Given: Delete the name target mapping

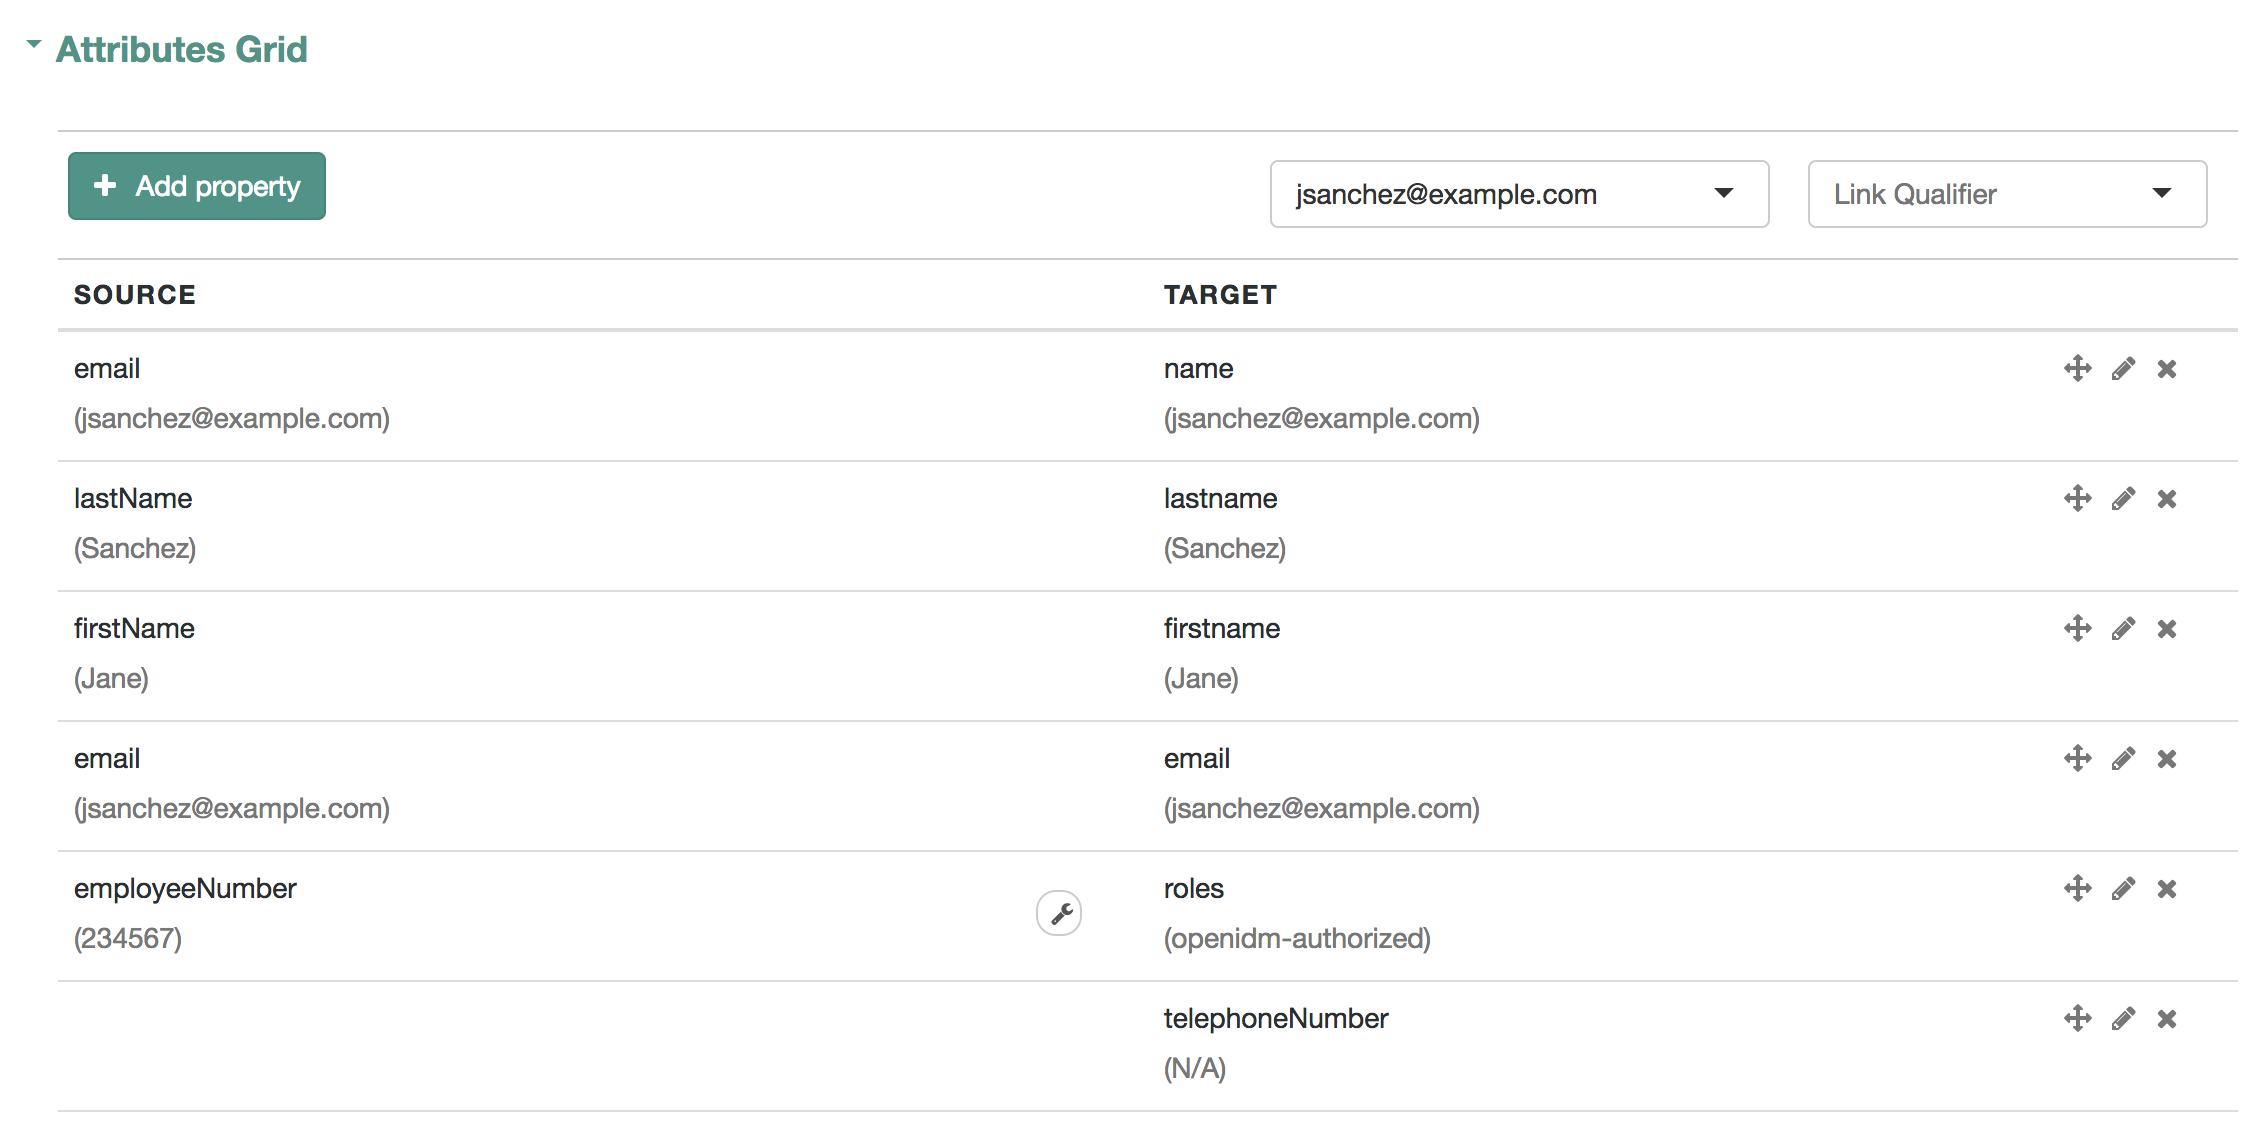Looking at the screenshot, I should pos(2167,369).
